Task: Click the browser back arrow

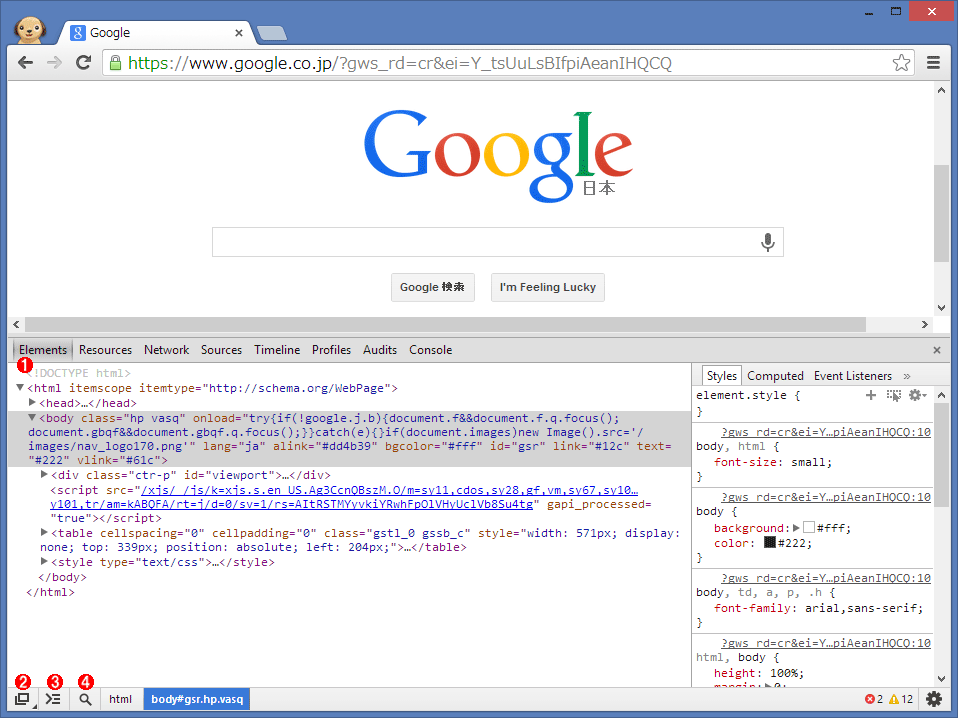Action: coord(25,62)
